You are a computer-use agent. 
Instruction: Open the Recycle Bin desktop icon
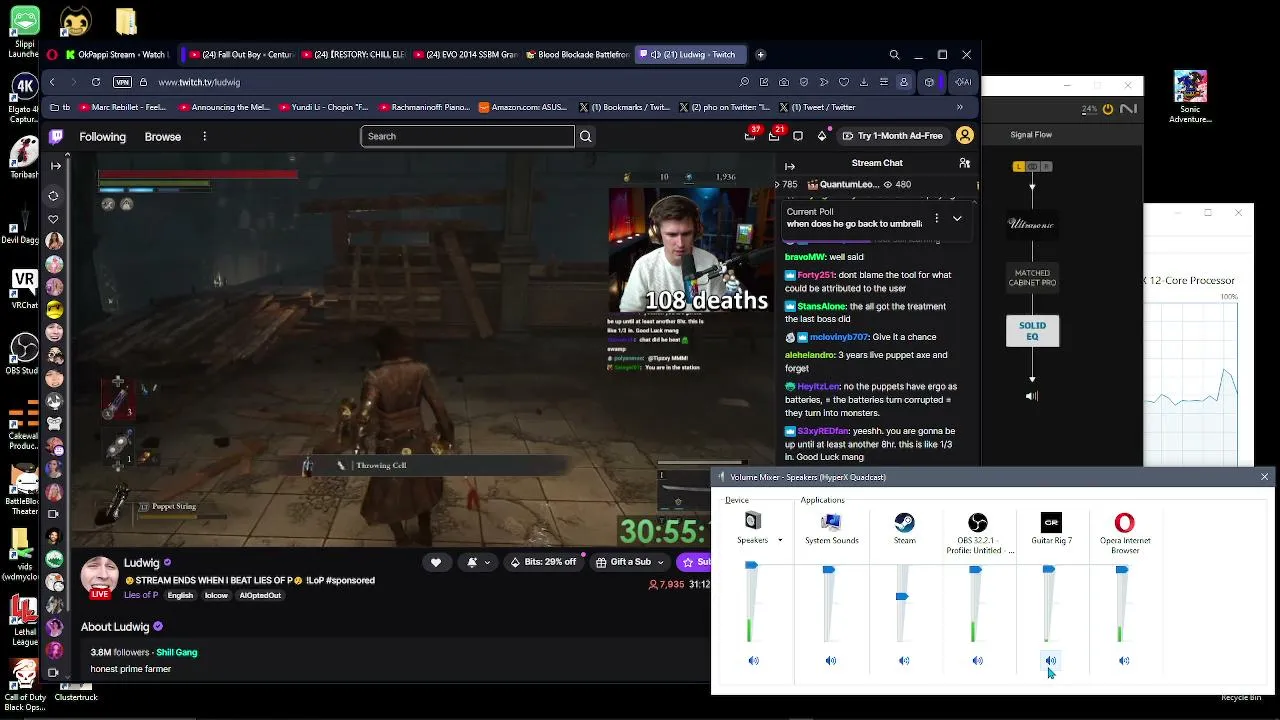pyautogui.click(x=1241, y=697)
